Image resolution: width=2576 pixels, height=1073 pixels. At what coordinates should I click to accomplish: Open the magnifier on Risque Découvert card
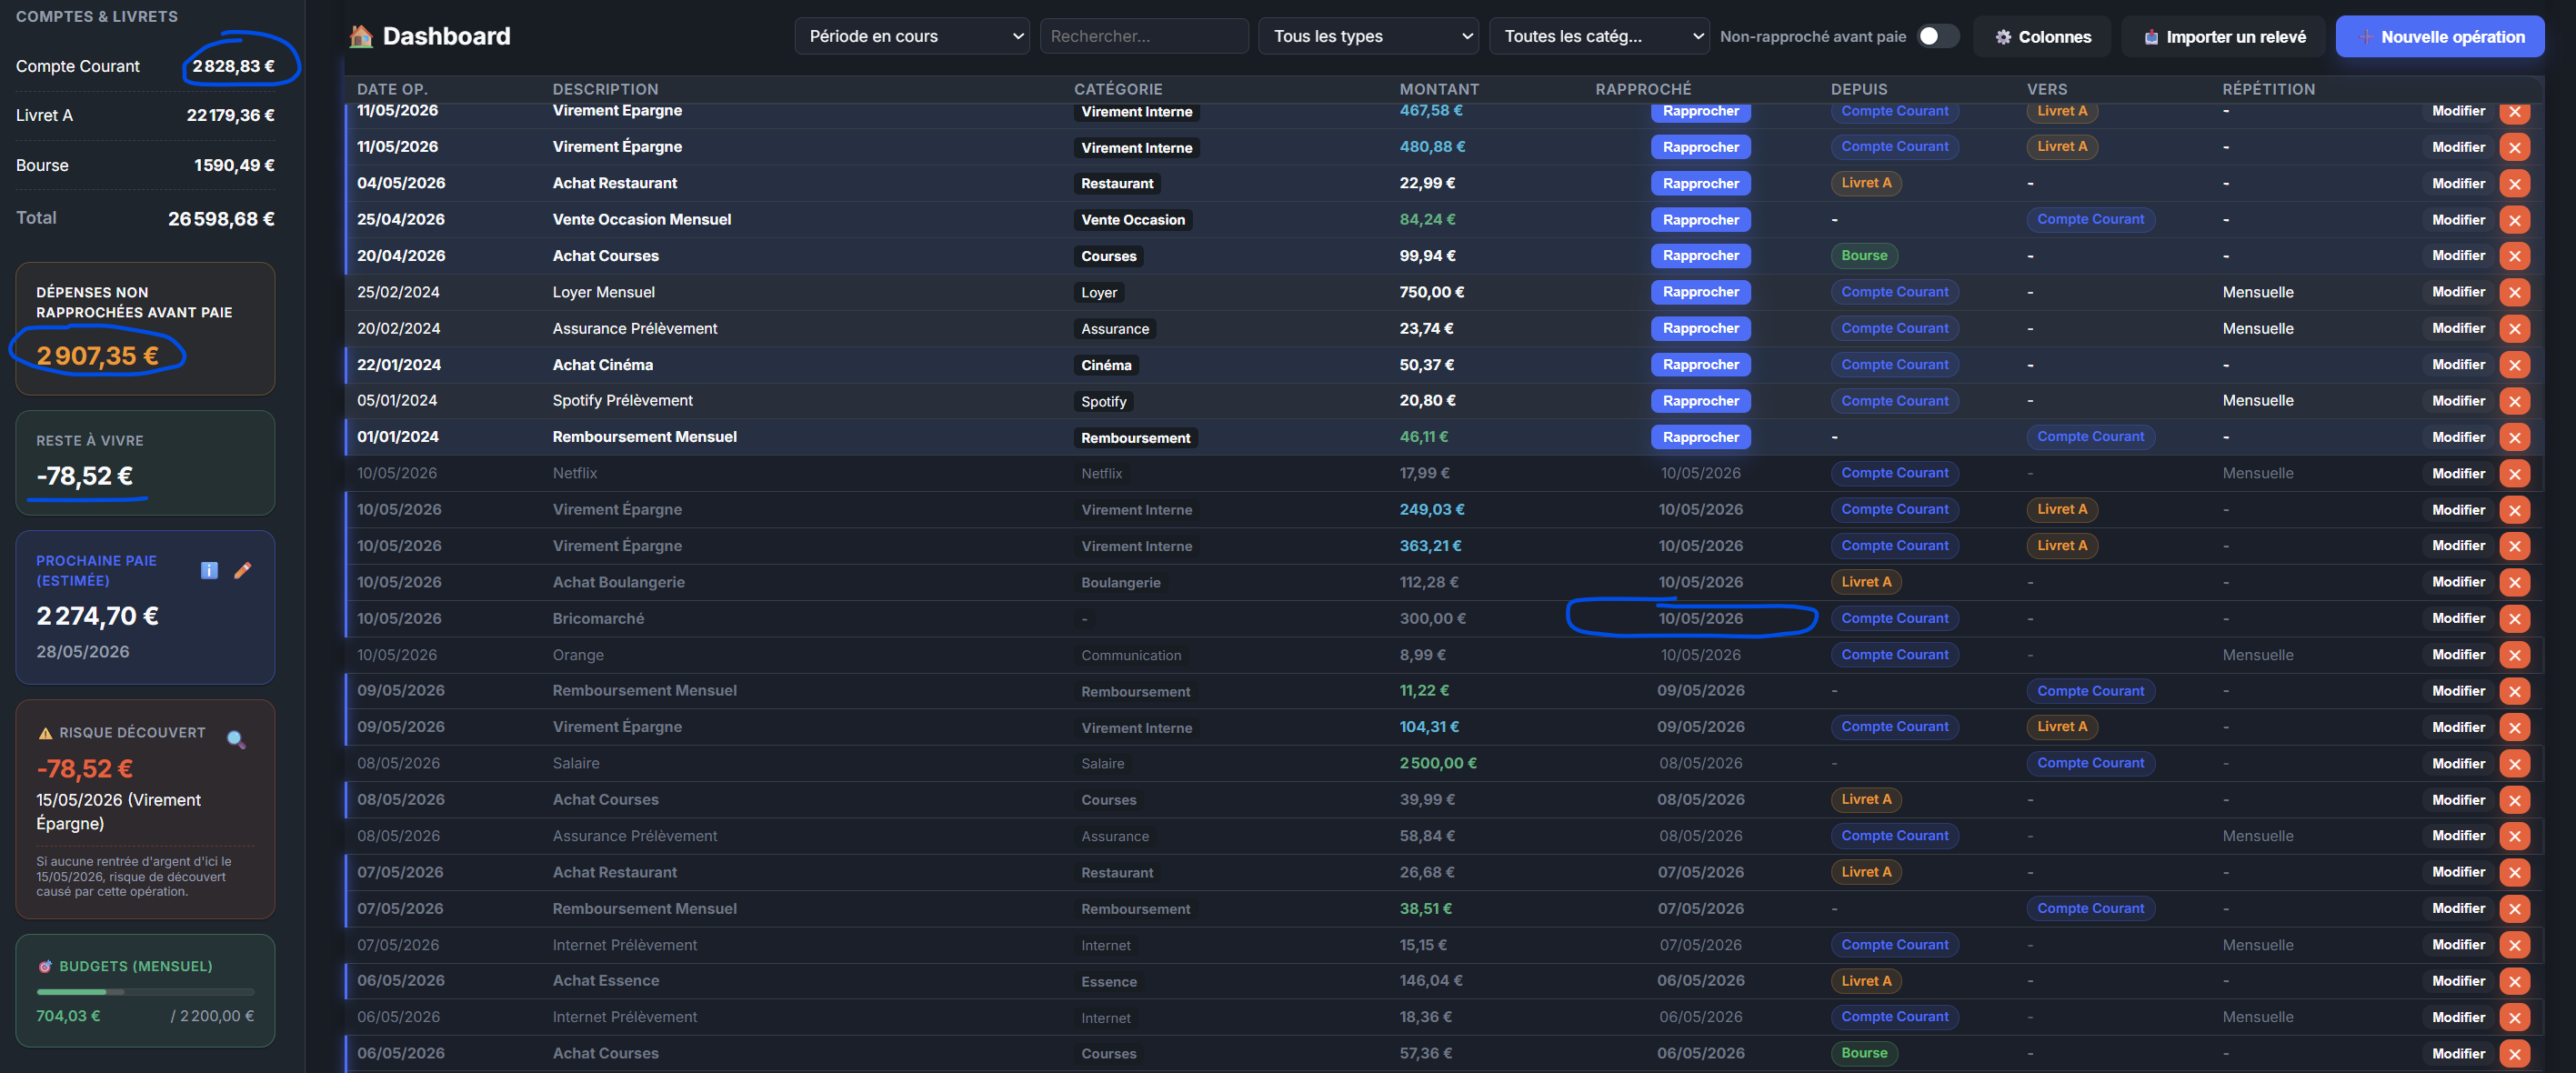point(236,739)
